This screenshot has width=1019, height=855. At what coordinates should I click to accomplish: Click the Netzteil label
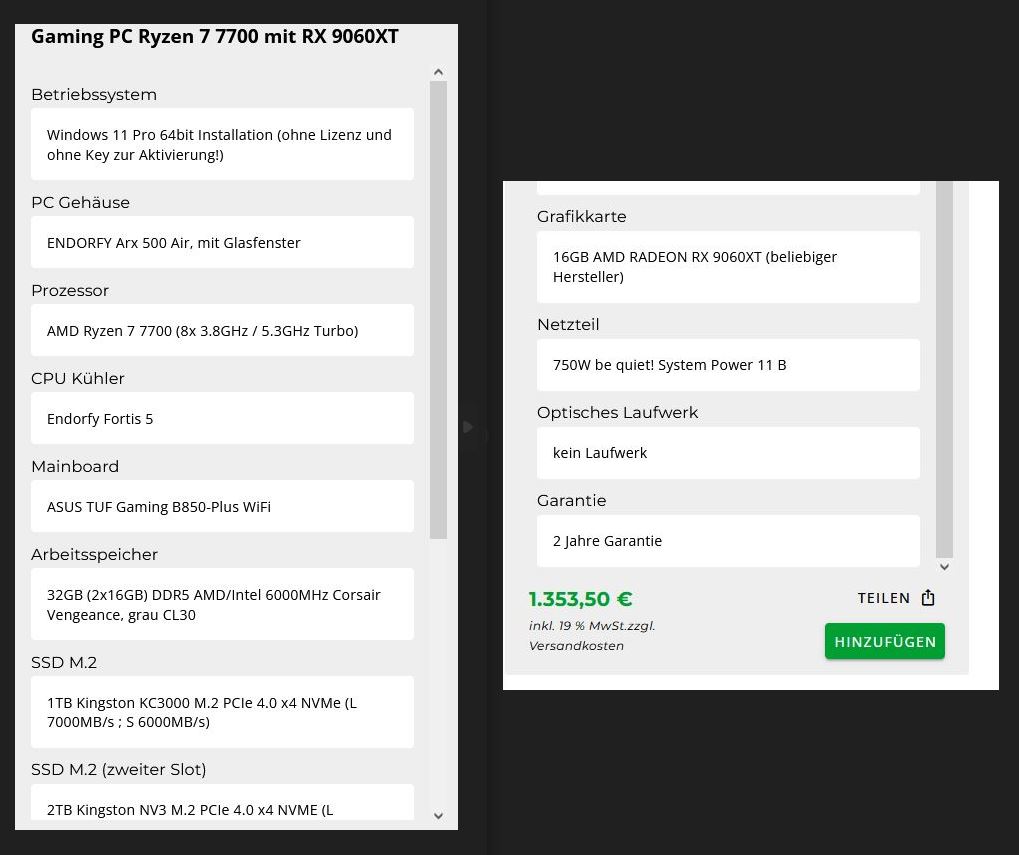point(568,324)
